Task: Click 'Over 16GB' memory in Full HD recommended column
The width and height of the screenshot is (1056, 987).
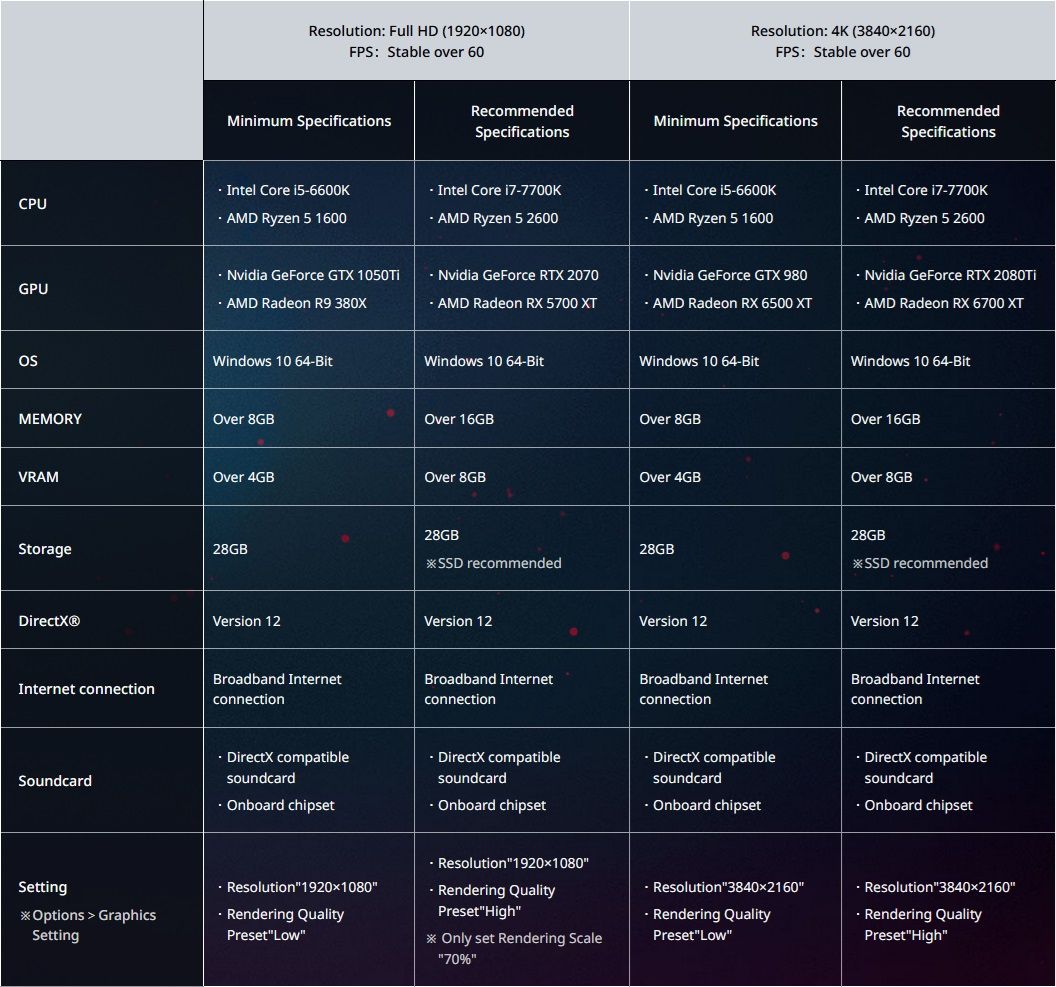Action: point(459,419)
